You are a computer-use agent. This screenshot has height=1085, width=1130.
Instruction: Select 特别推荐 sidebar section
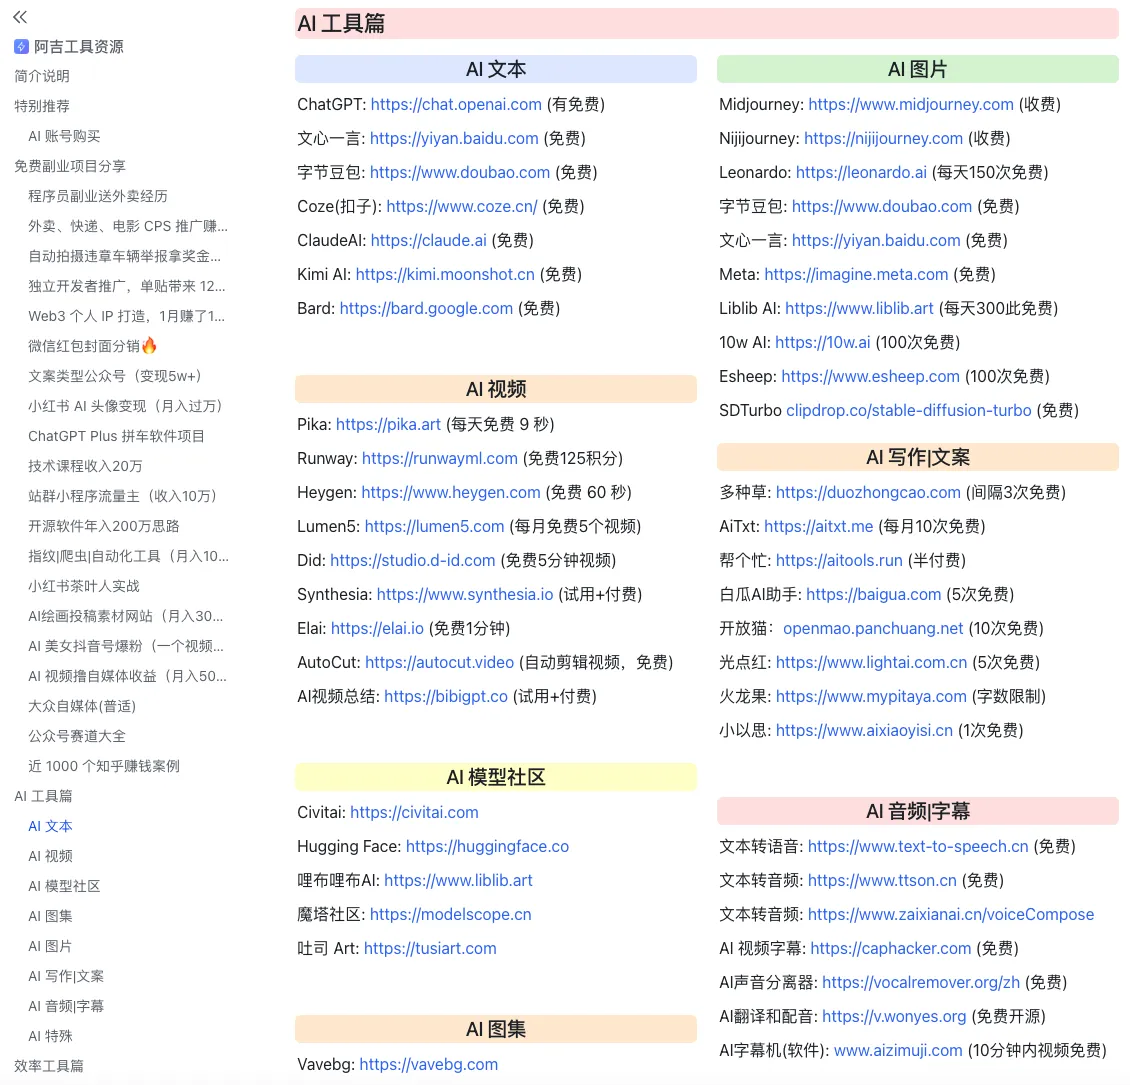[x=42, y=107]
